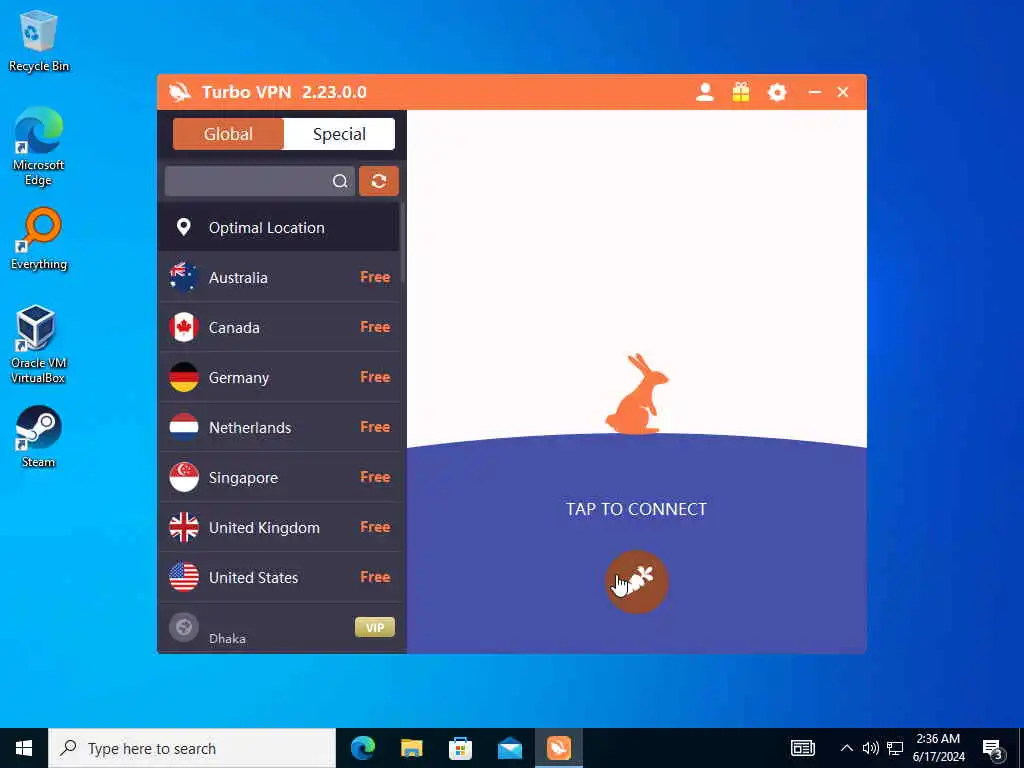Screen dimensions: 1024x768
Task: Click the United States flag icon
Action: coord(184,577)
